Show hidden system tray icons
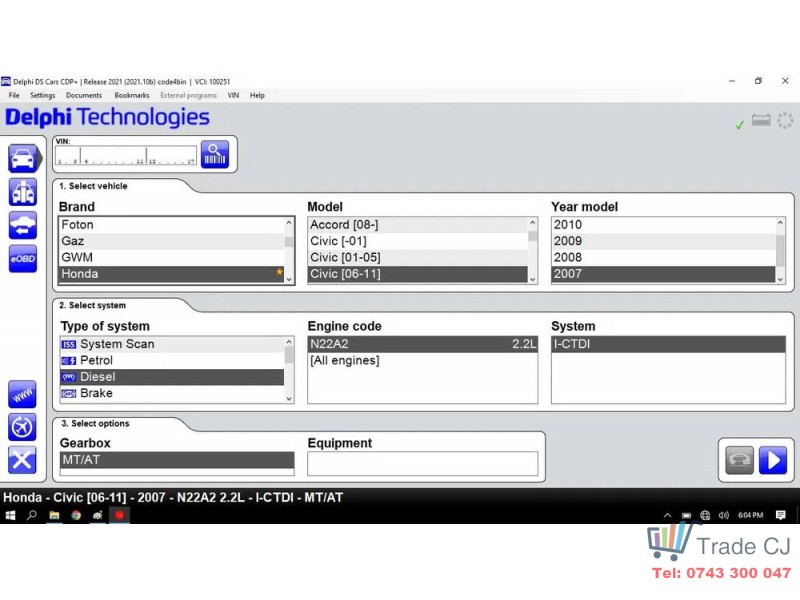 667,515
